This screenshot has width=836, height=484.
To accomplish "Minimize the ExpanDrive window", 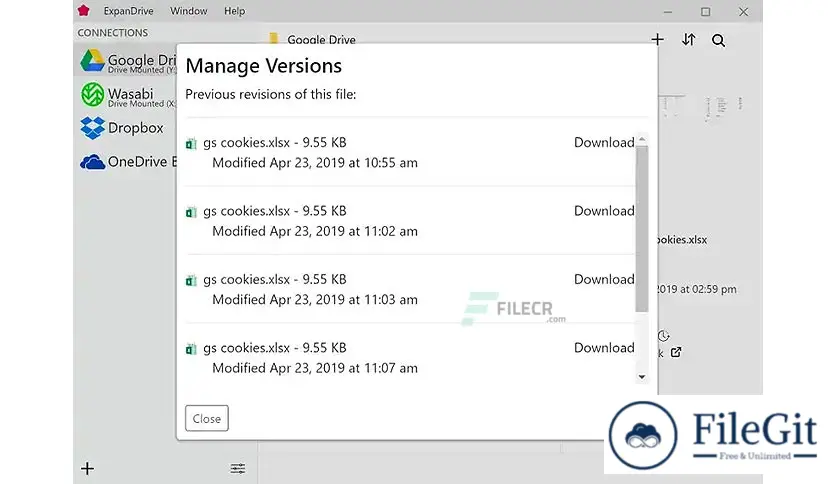I will [x=668, y=12].
